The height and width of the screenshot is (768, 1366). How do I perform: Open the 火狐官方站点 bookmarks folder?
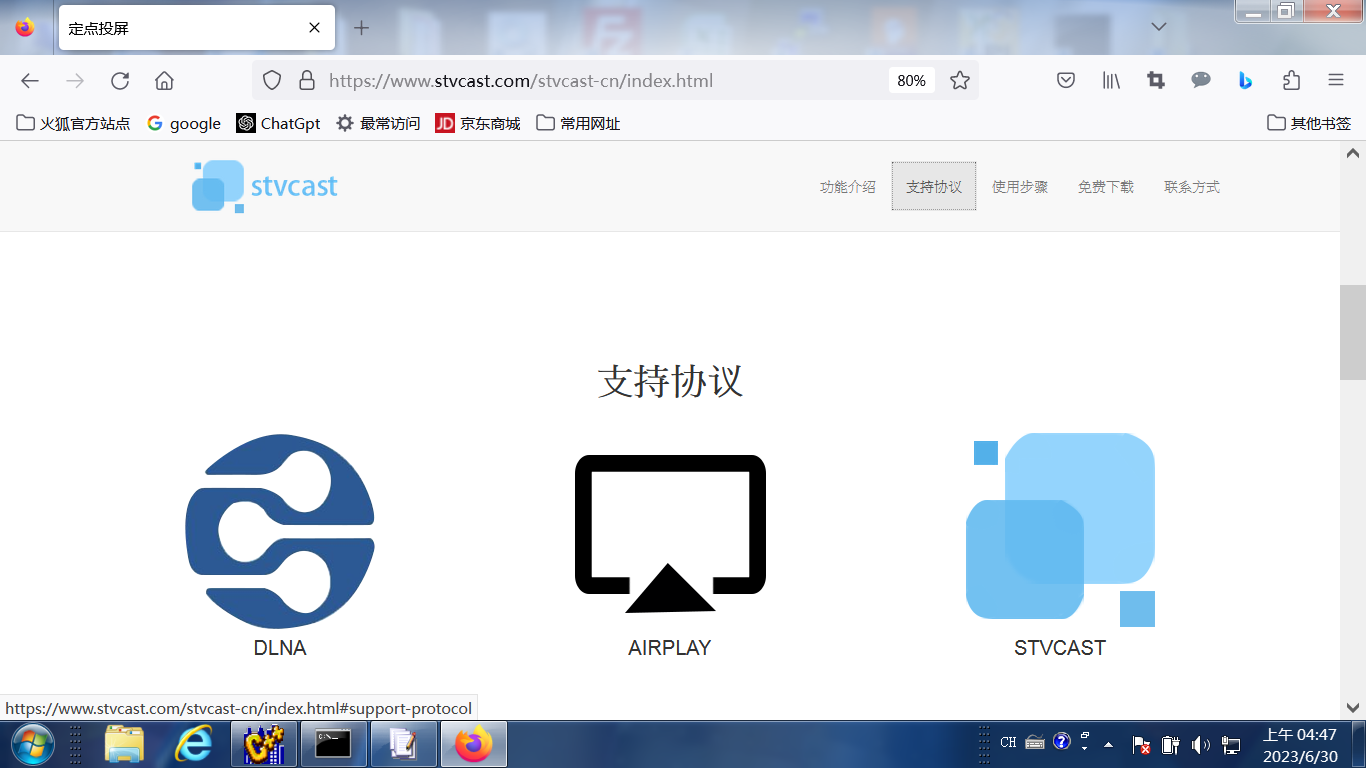(73, 123)
